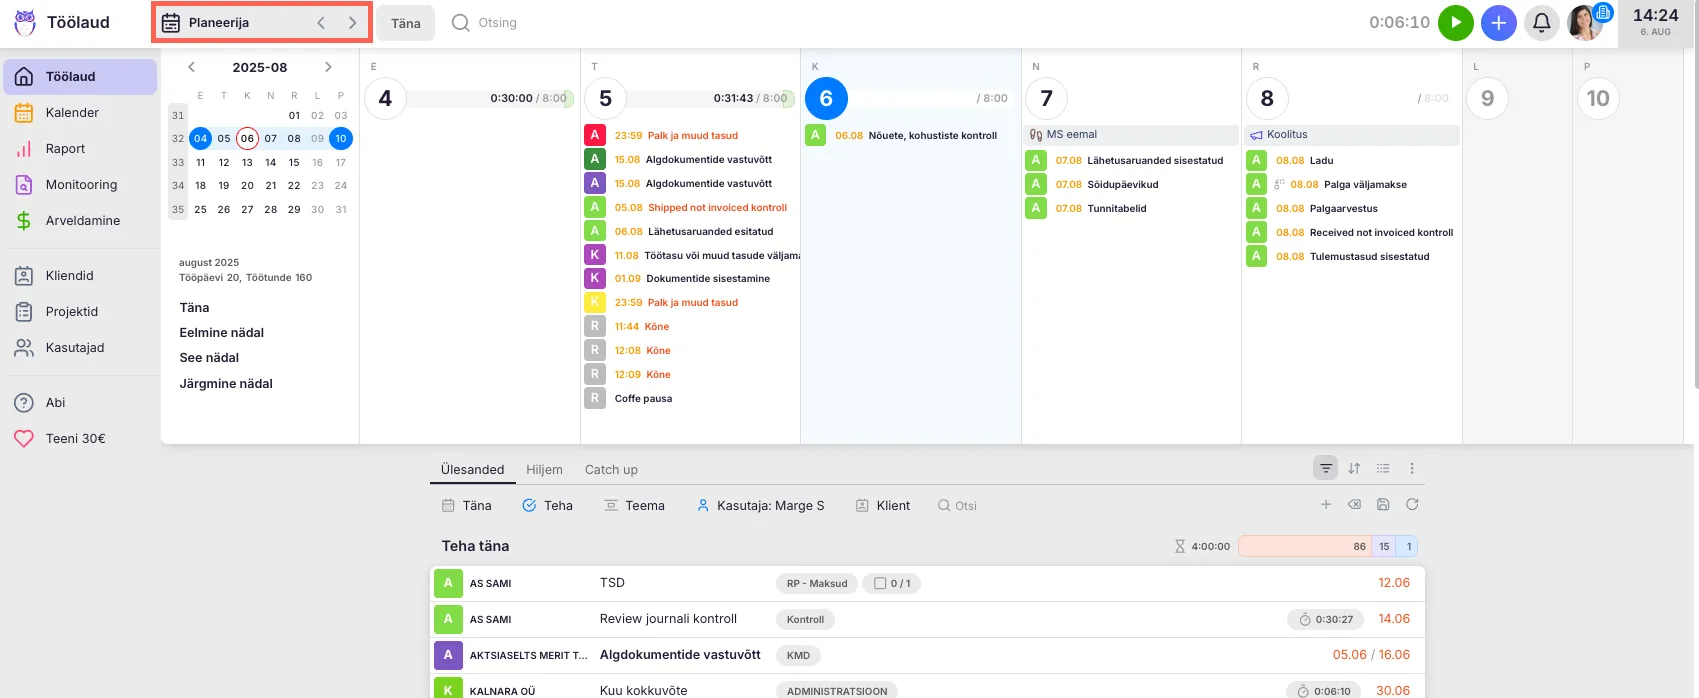Open the three-dot more options menu
This screenshot has width=1699, height=698.
pyautogui.click(x=1412, y=468)
